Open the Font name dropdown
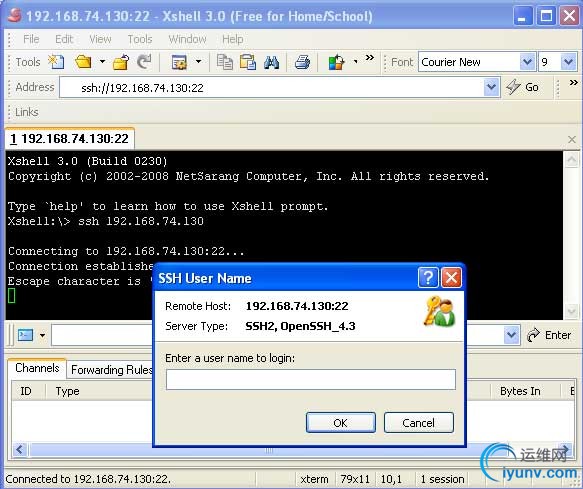The width and height of the screenshot is (583, 489). (527, 62)
